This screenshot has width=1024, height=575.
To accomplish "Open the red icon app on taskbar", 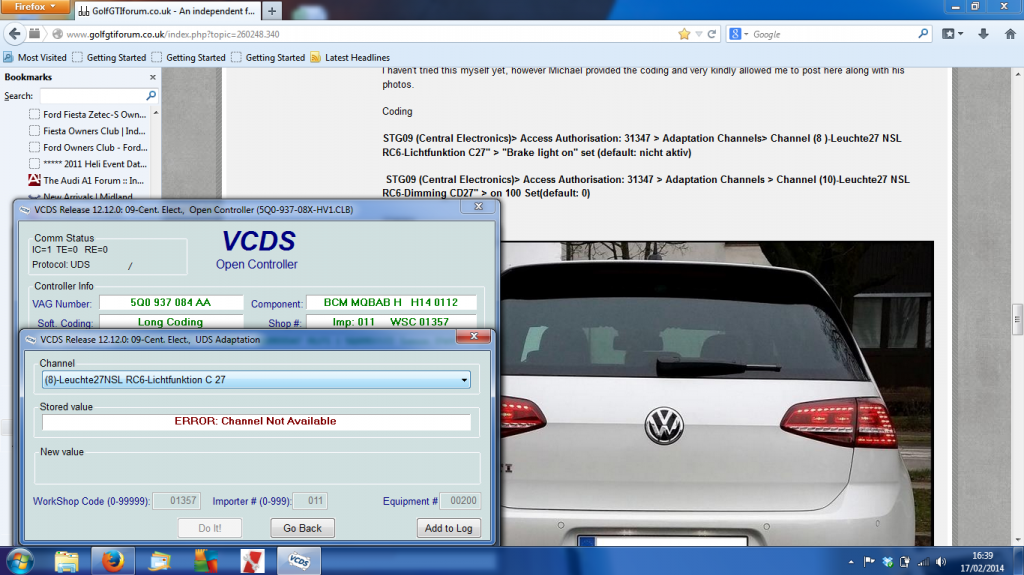I will click(252, 561).
